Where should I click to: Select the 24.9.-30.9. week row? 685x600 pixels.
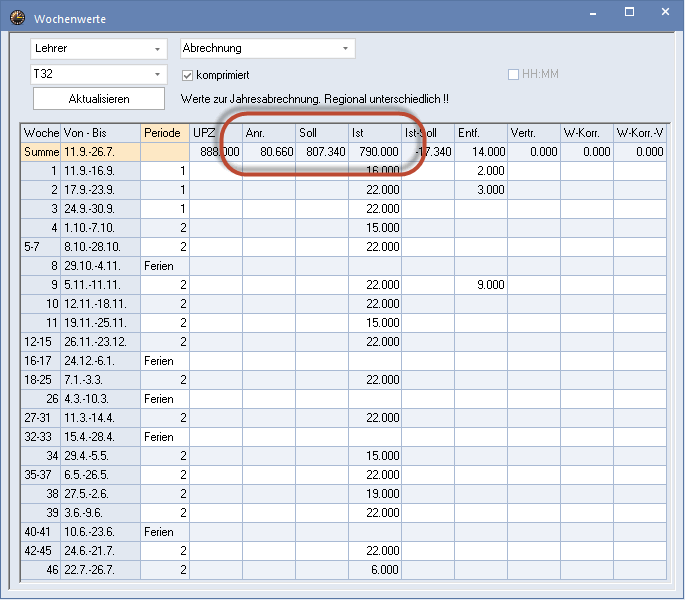pos(343,209)
